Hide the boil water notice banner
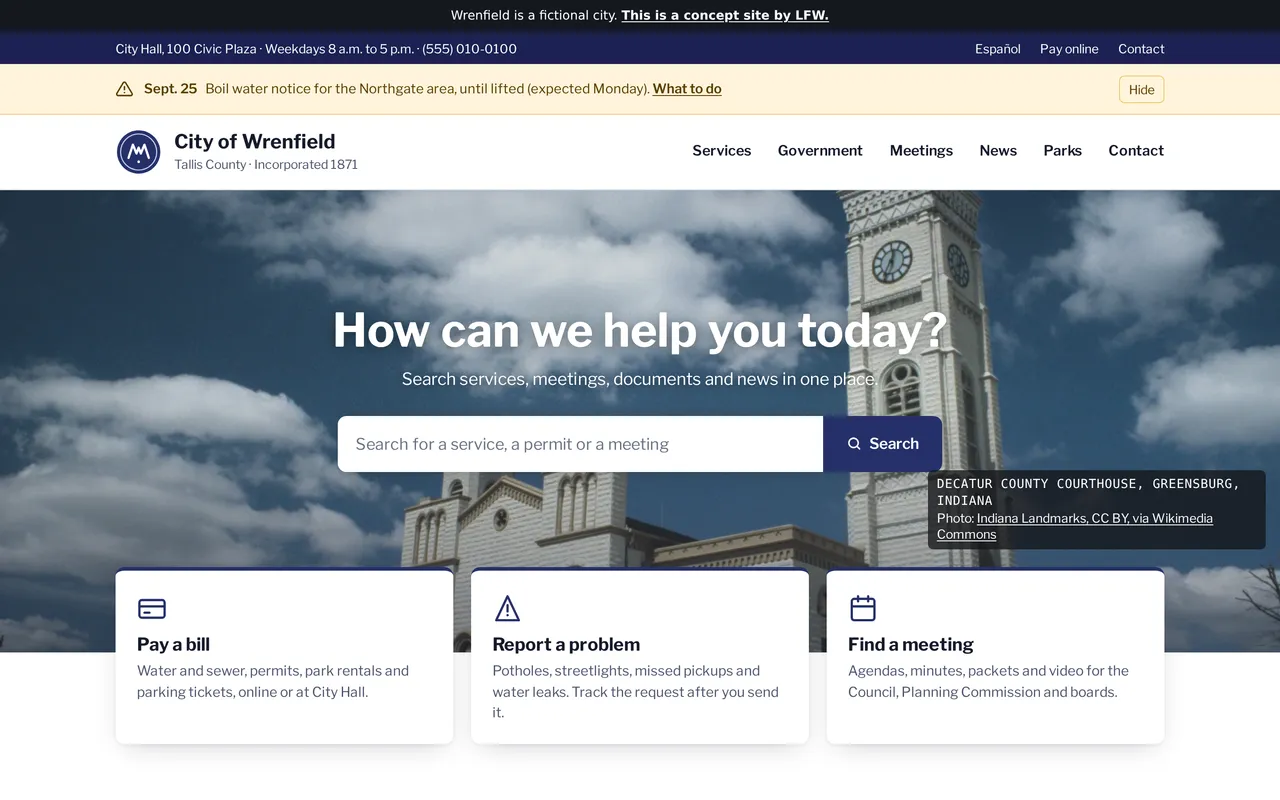Image resolution: width=1280 pixels, height=800 pixels. [x=1141, y=89]
